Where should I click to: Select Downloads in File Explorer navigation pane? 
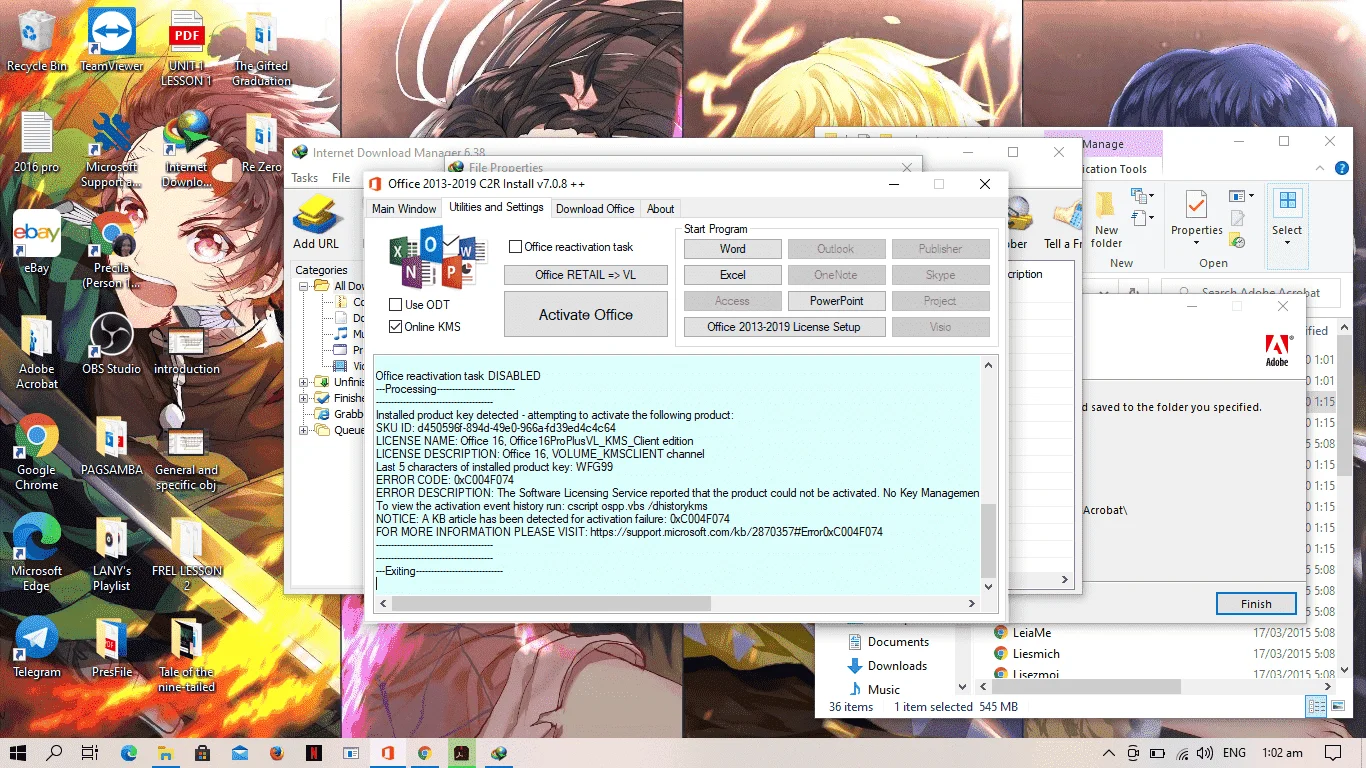coord(897,666)
